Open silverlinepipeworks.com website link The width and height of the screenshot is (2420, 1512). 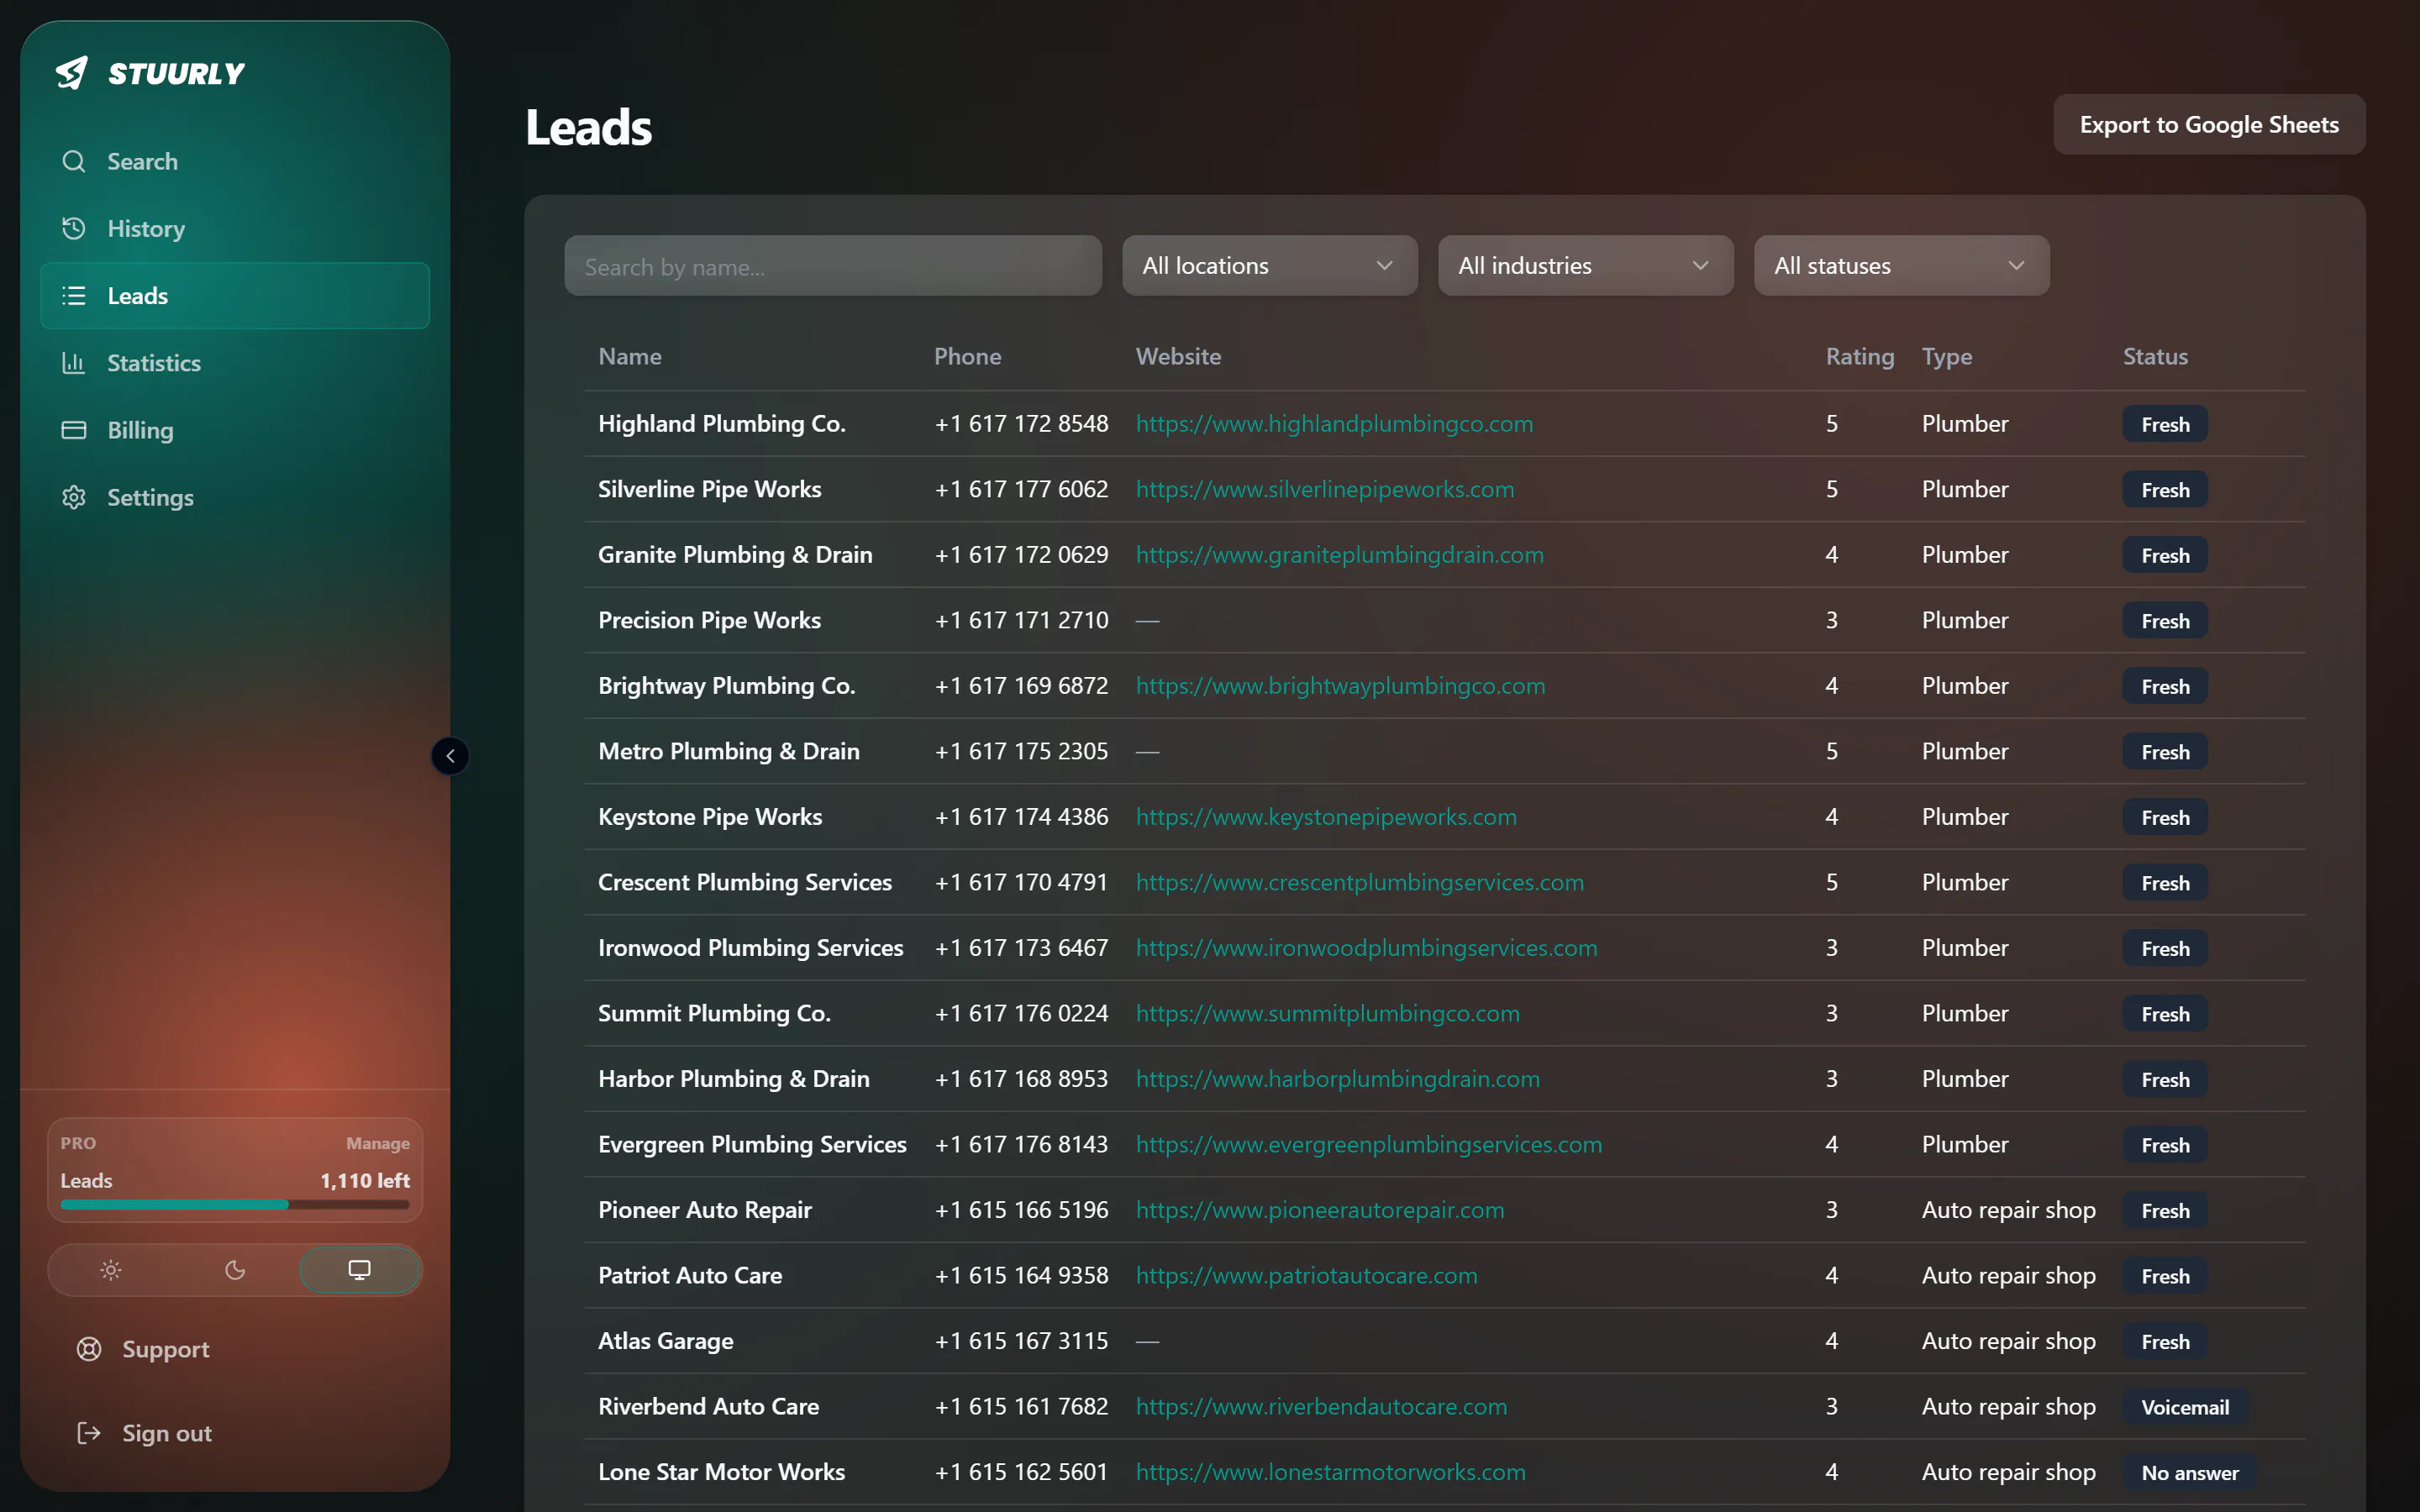[x=1325, y=489]
